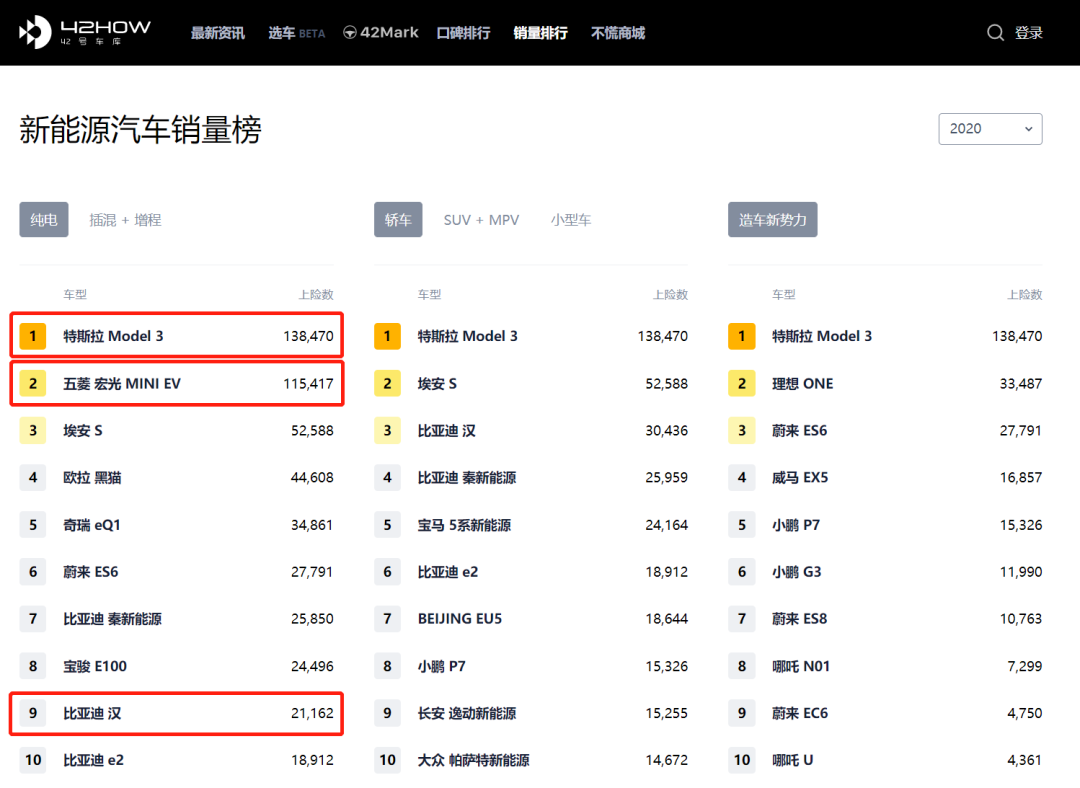The image size is (1080, 788).
Task: Open the search magnifier icon
Action: click(995, 32)
